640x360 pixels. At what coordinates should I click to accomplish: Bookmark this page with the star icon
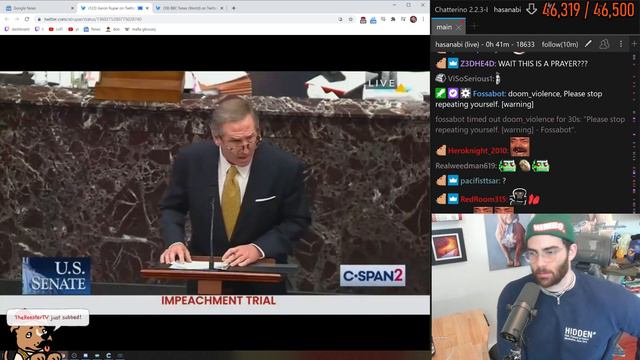(x=351, y=19)
